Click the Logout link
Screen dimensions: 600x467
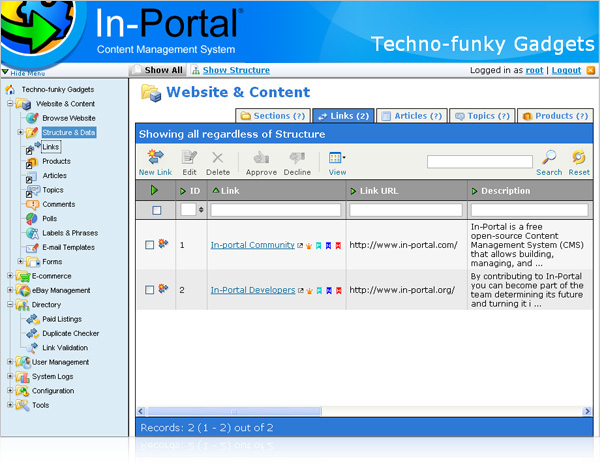[x=566, y=70]
